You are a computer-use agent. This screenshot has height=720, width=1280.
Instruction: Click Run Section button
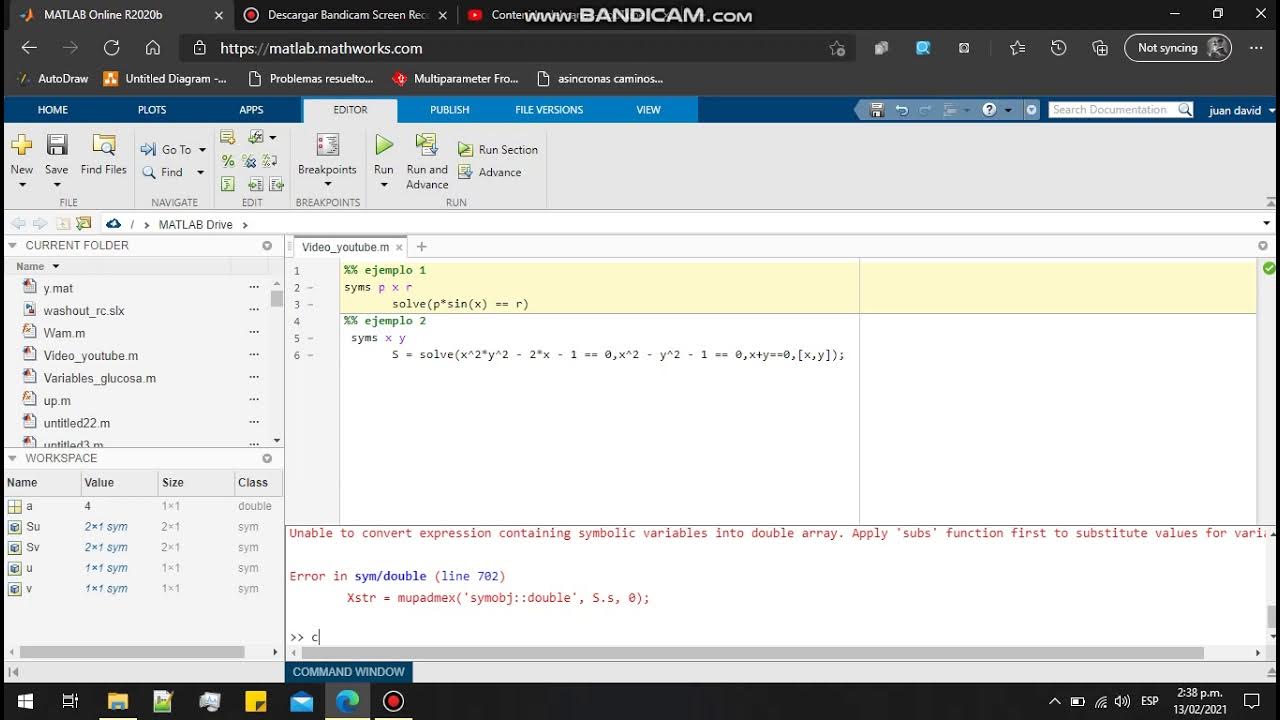click(498, 149)
